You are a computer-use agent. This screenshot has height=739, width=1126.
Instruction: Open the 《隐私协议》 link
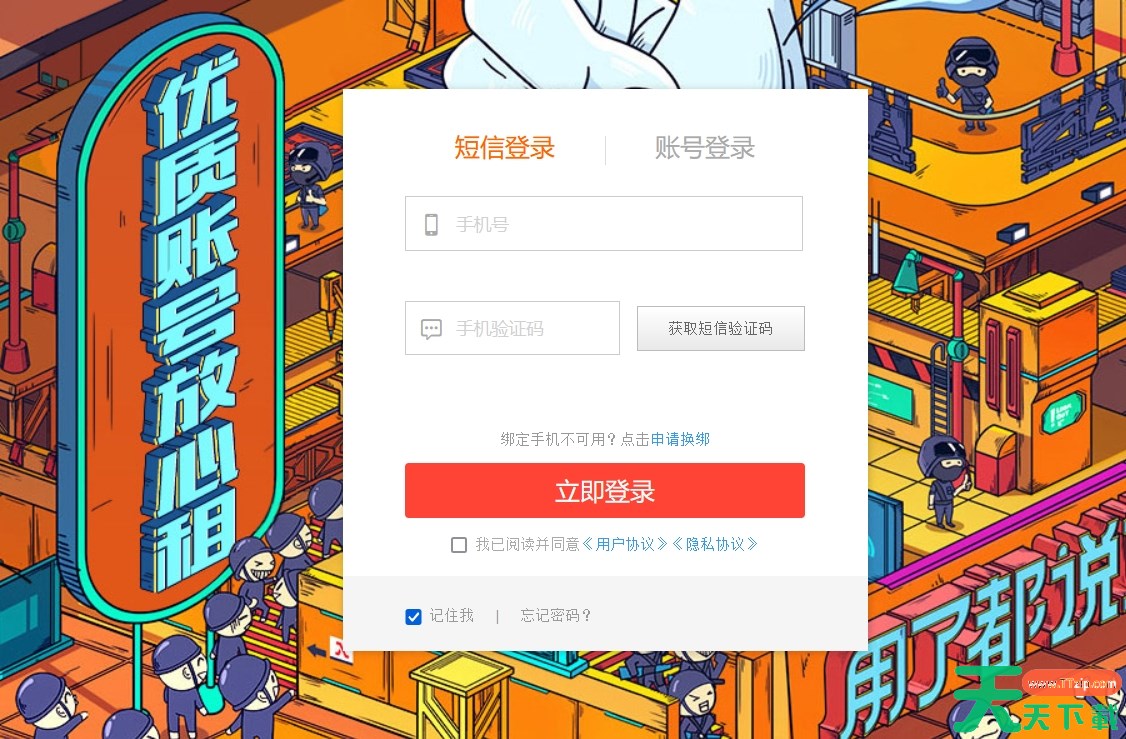click(x=715, y=544)
